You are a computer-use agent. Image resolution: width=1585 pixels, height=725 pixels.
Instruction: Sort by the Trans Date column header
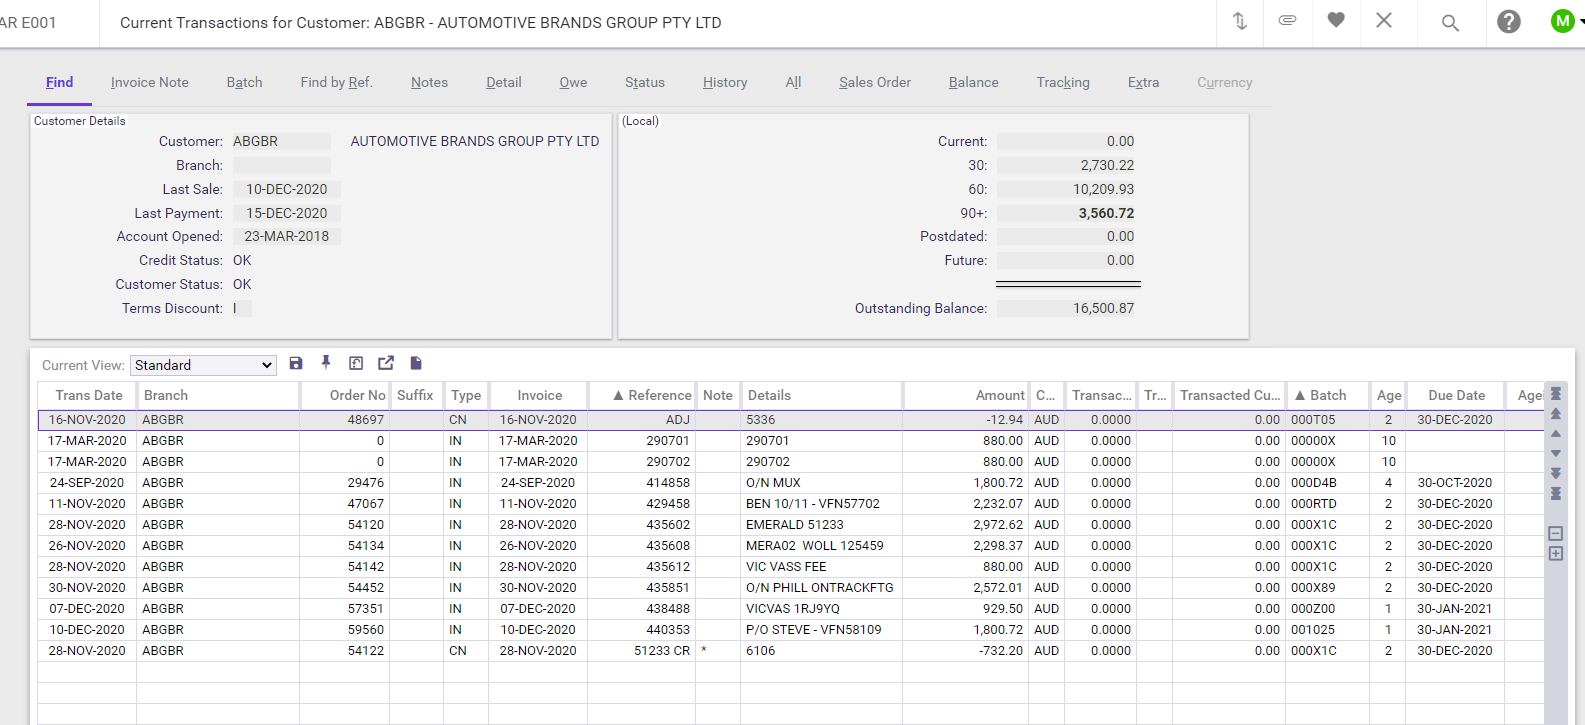coord(88,395)
